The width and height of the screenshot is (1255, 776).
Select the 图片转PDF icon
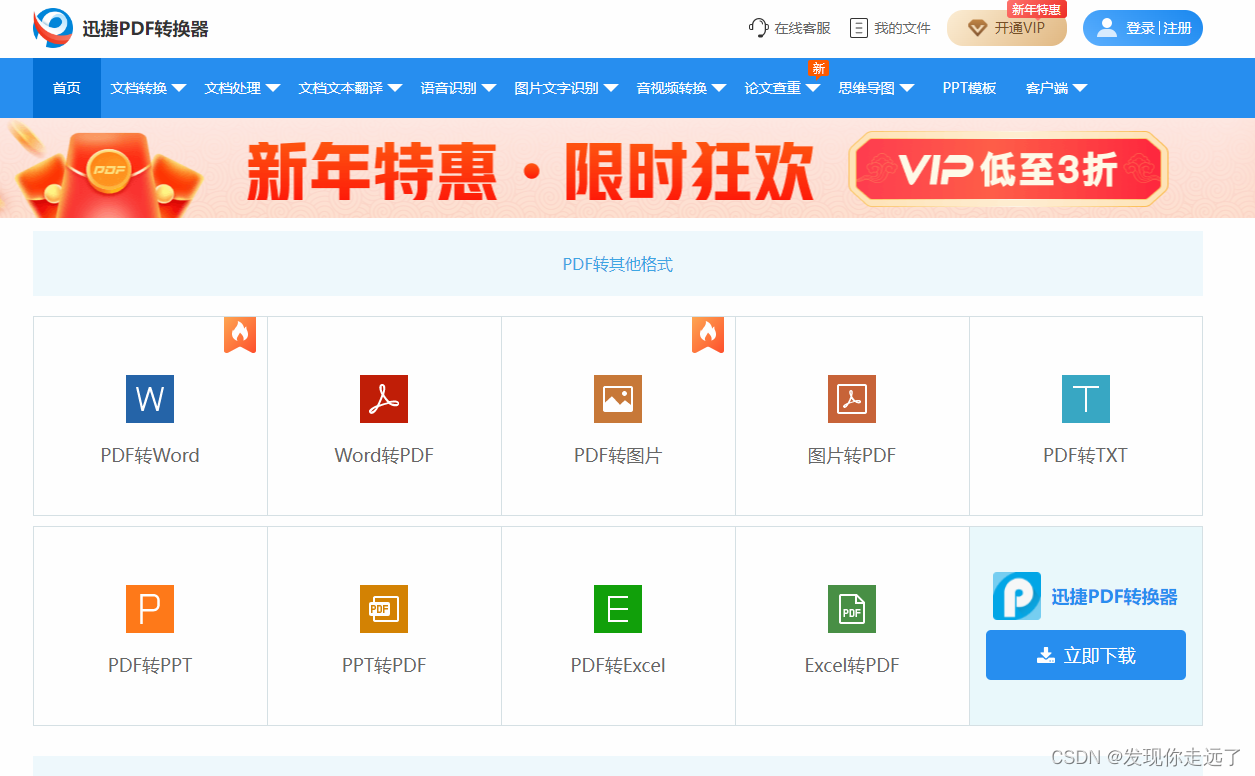[852, 399]
